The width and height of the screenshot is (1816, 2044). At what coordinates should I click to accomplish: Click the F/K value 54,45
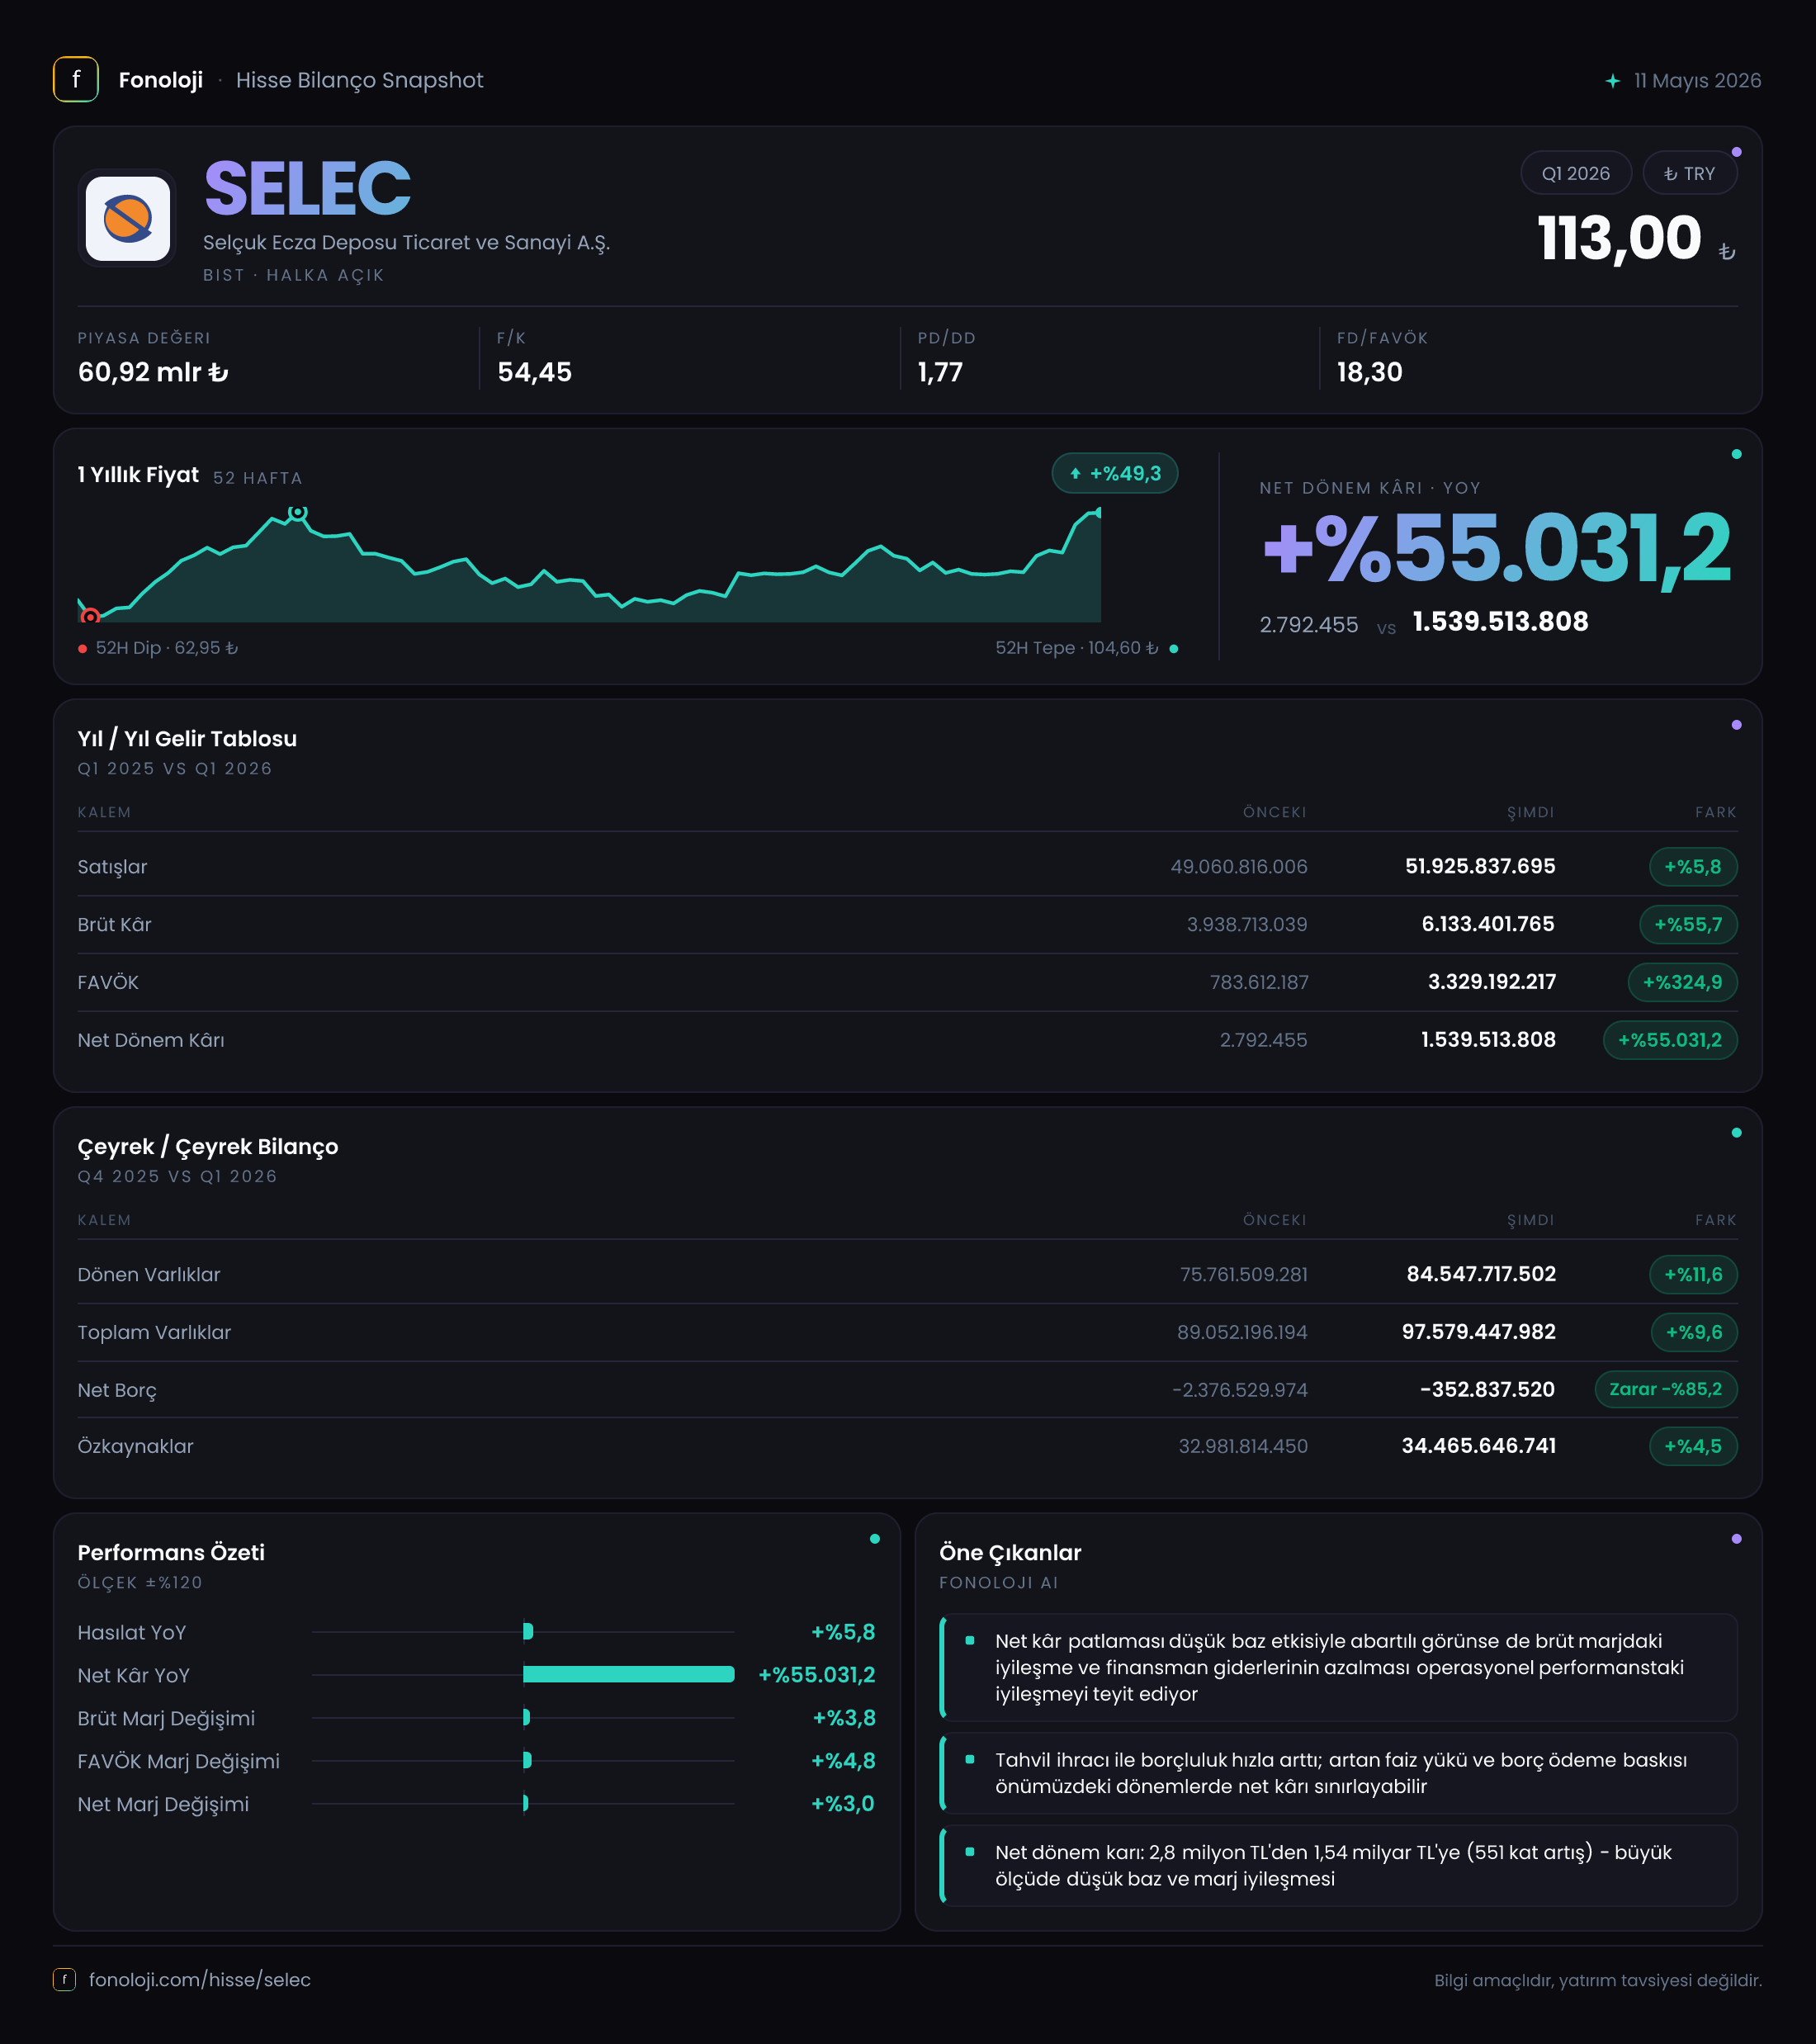pyautogui.click(x=535, y=373)
